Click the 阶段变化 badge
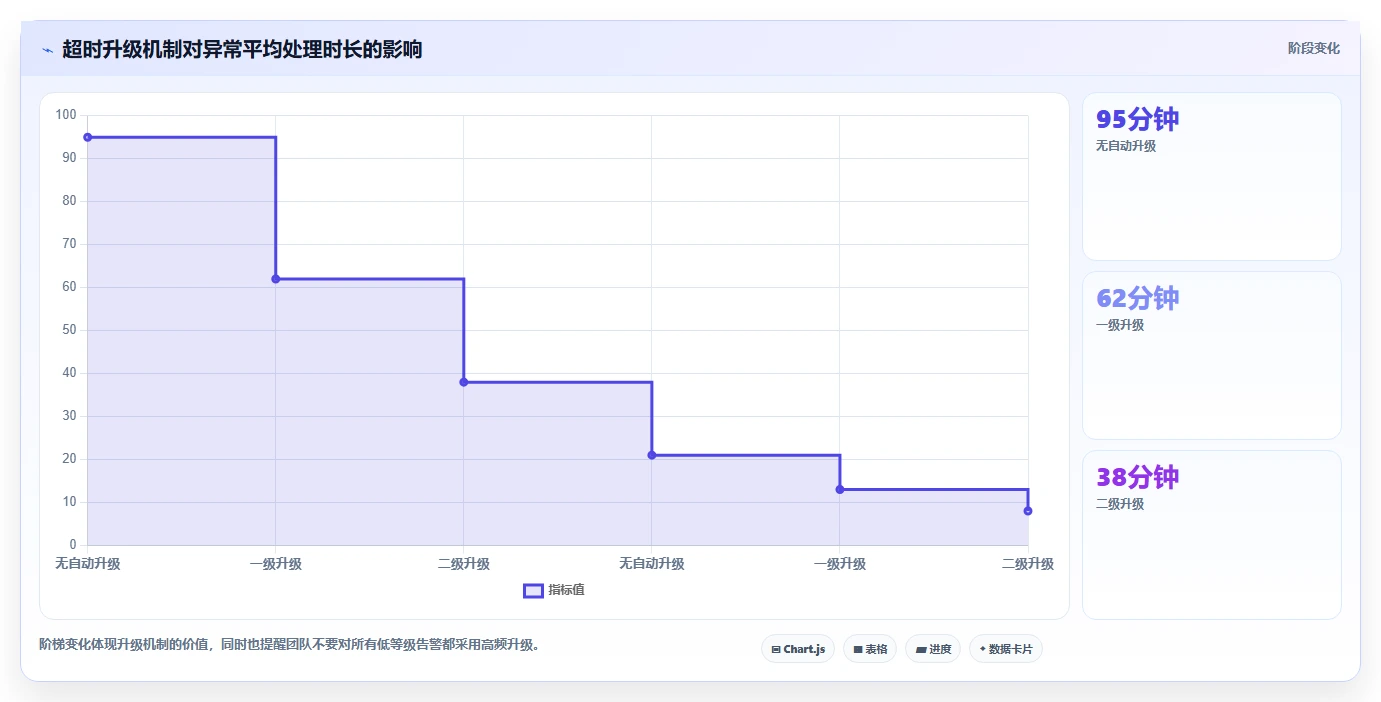 1313,48
